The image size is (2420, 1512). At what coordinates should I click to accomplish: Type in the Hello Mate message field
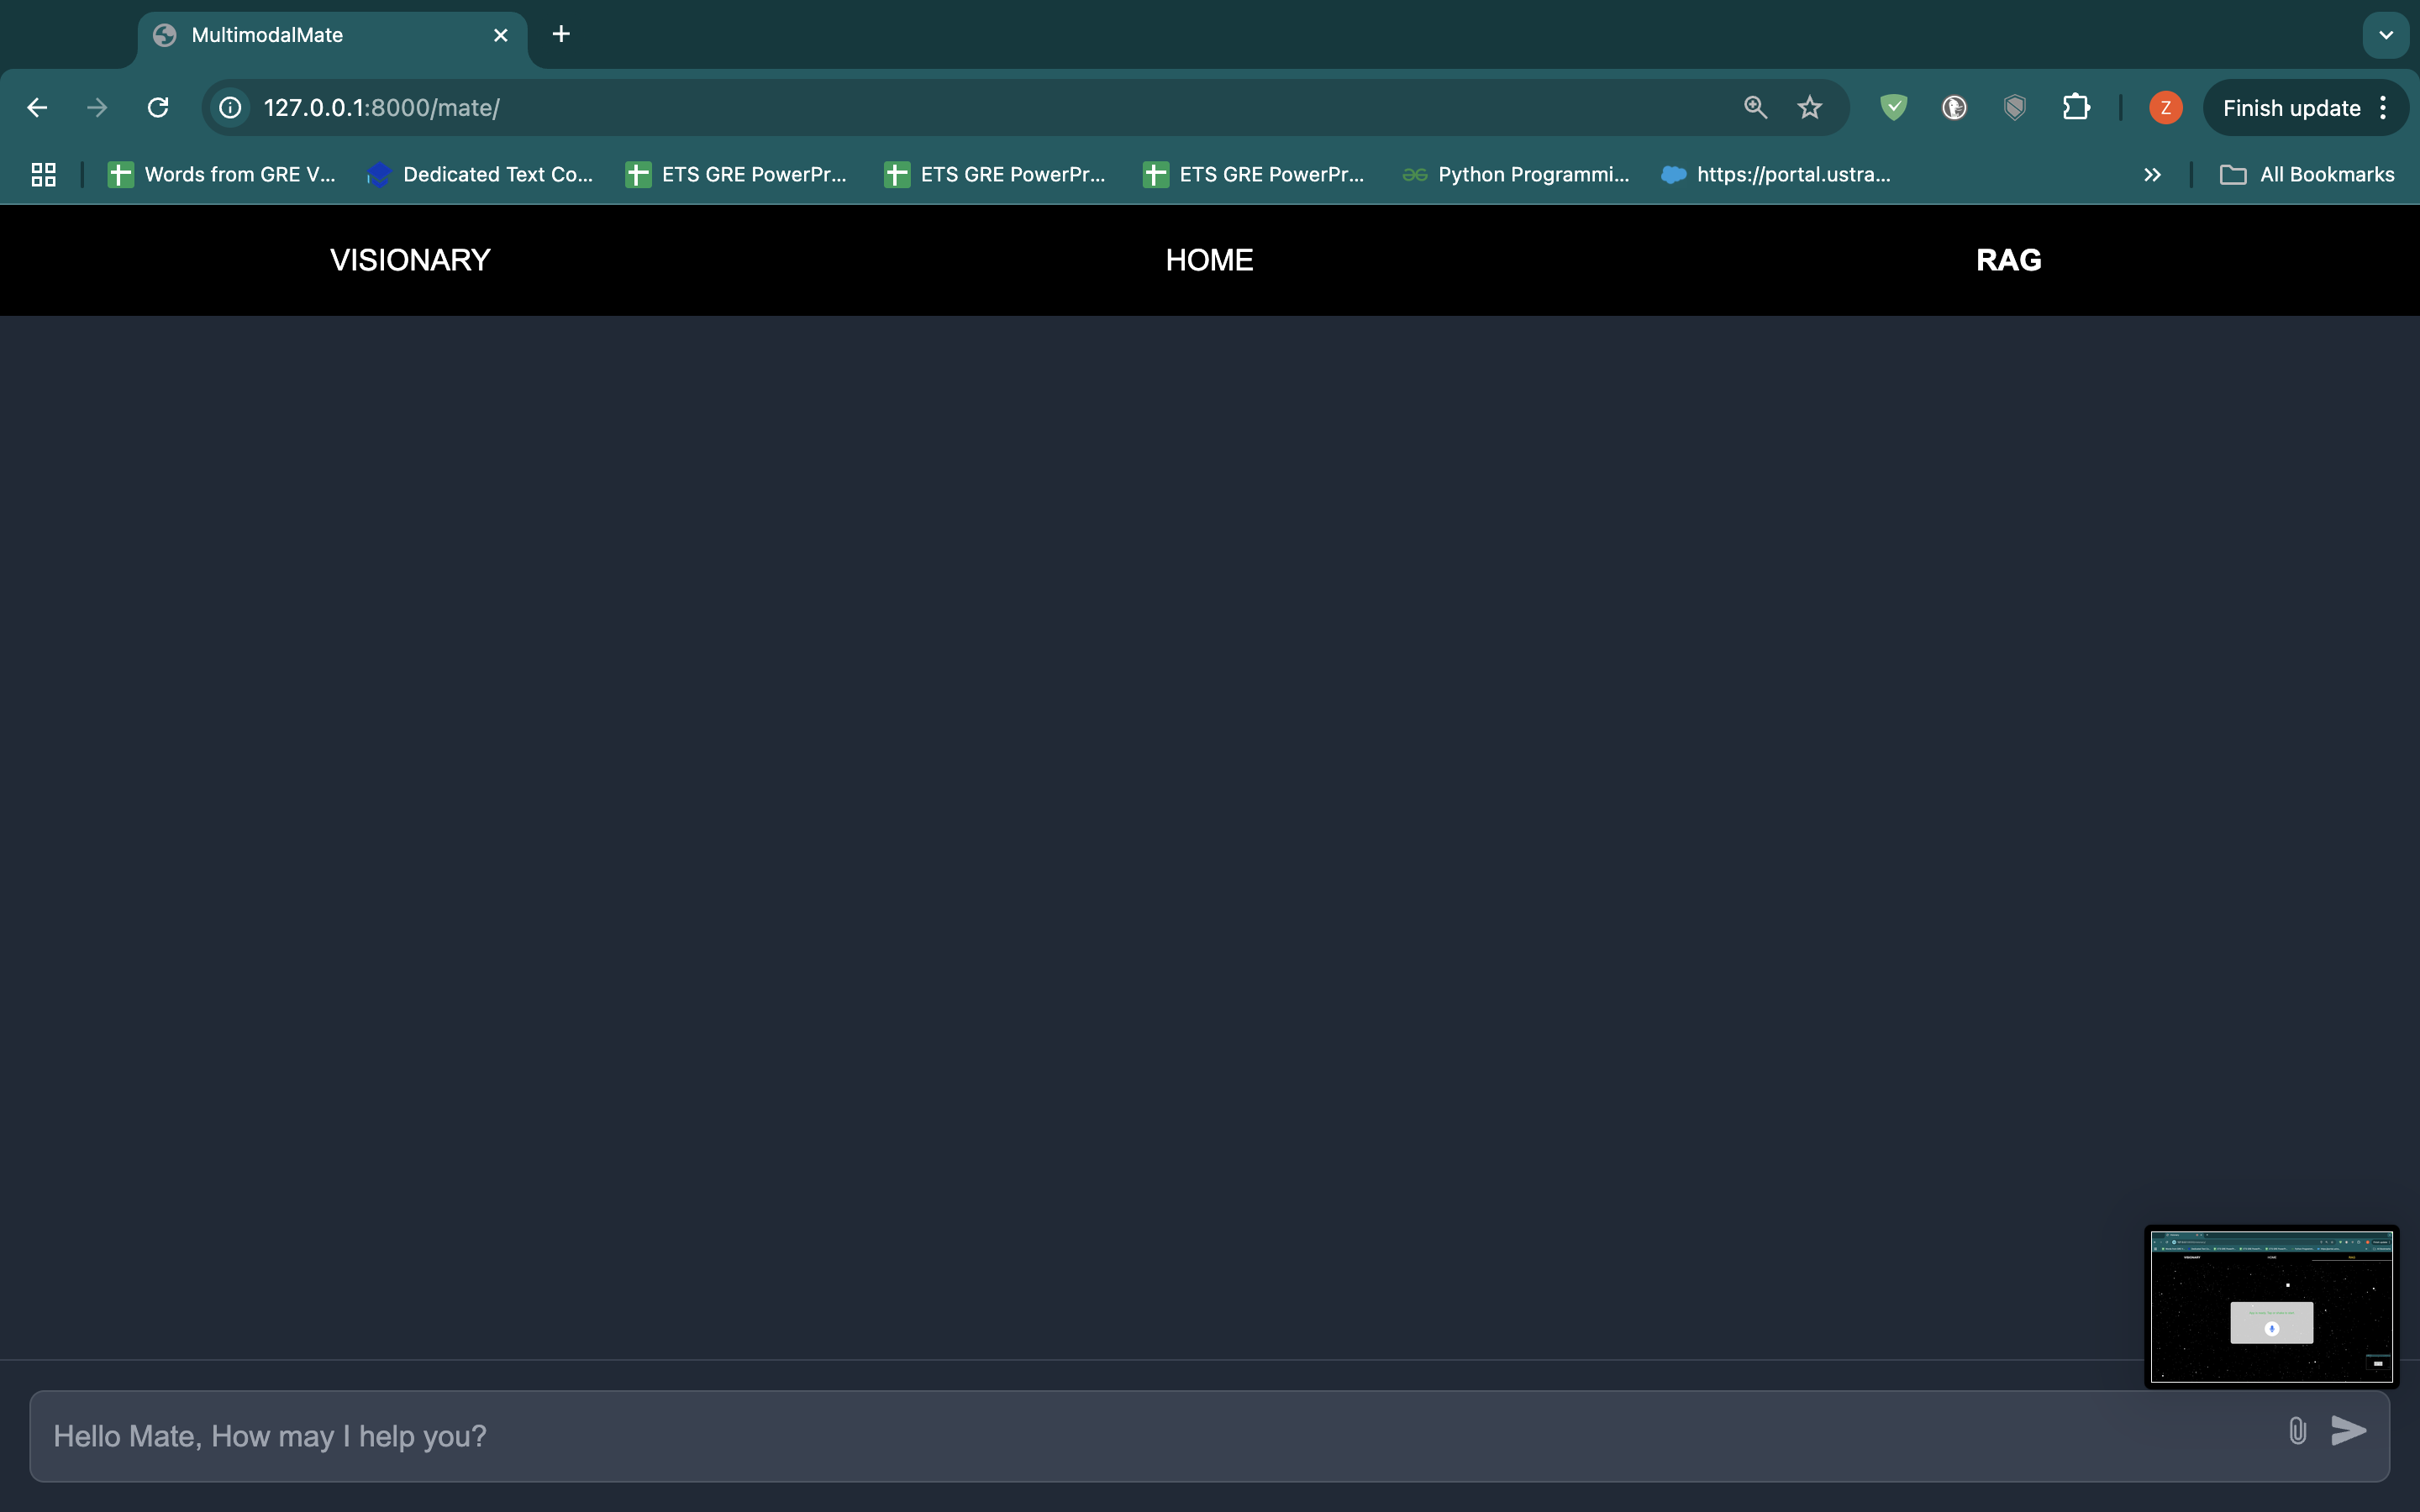tap(1150, 1436)
